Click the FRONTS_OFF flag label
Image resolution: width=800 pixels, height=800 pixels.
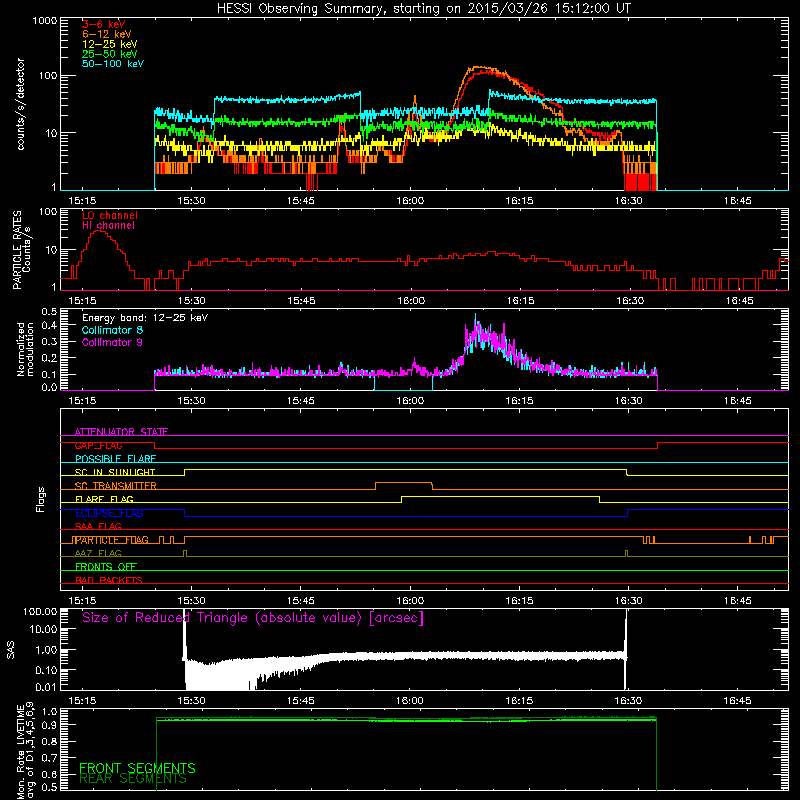[x=106, y=567]
